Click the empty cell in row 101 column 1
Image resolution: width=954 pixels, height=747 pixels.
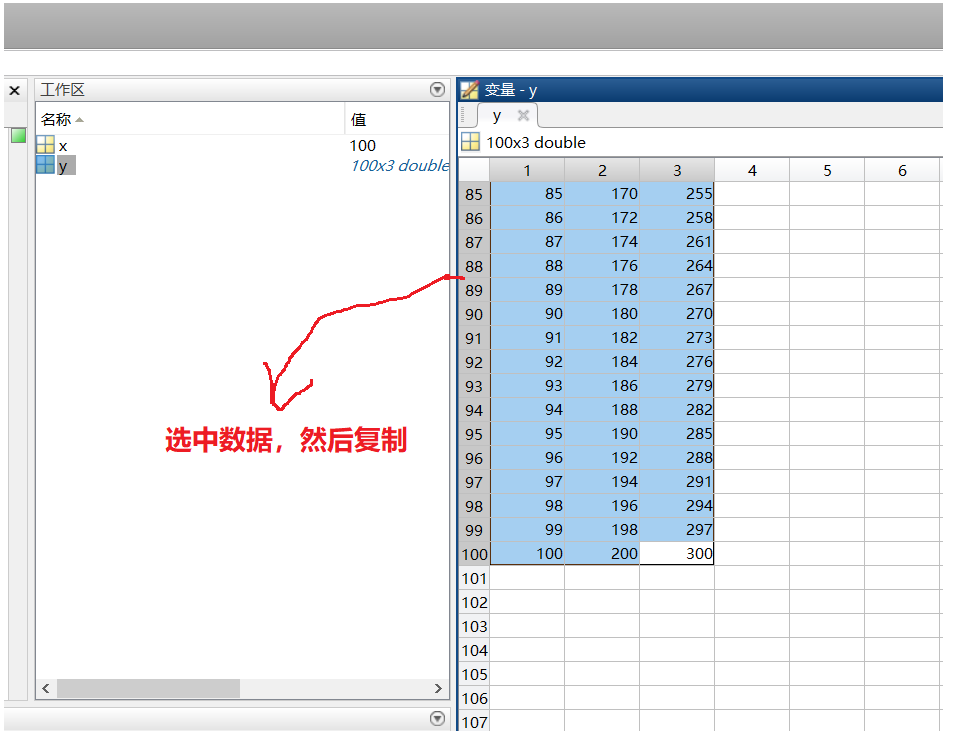[527, 578]
